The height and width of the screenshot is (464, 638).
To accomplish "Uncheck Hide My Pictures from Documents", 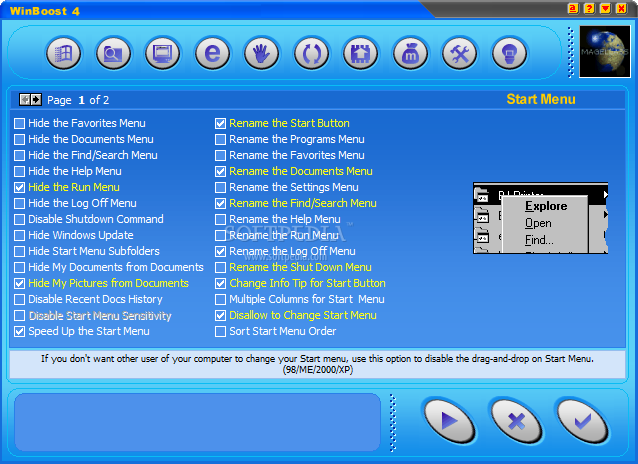I will (x=19, y=283).
